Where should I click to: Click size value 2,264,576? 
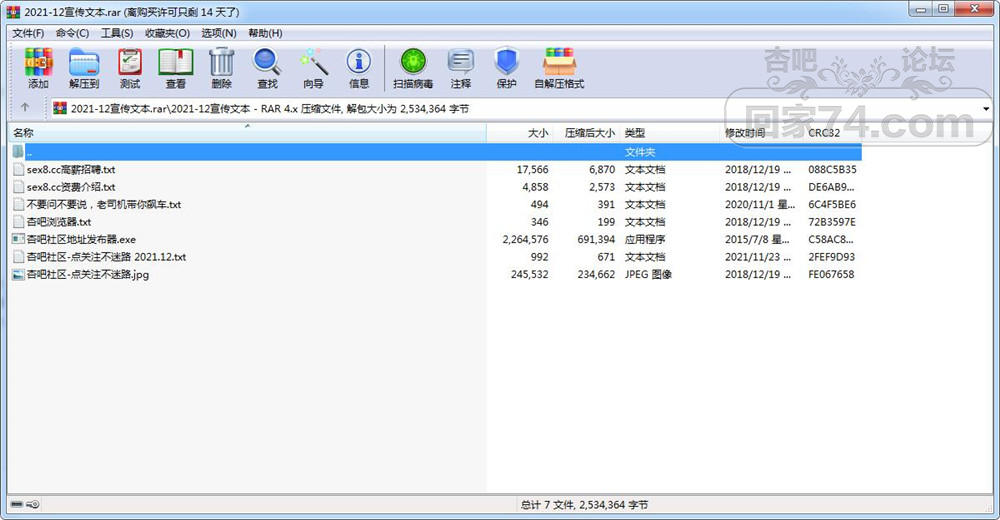[x=526, y=239]
